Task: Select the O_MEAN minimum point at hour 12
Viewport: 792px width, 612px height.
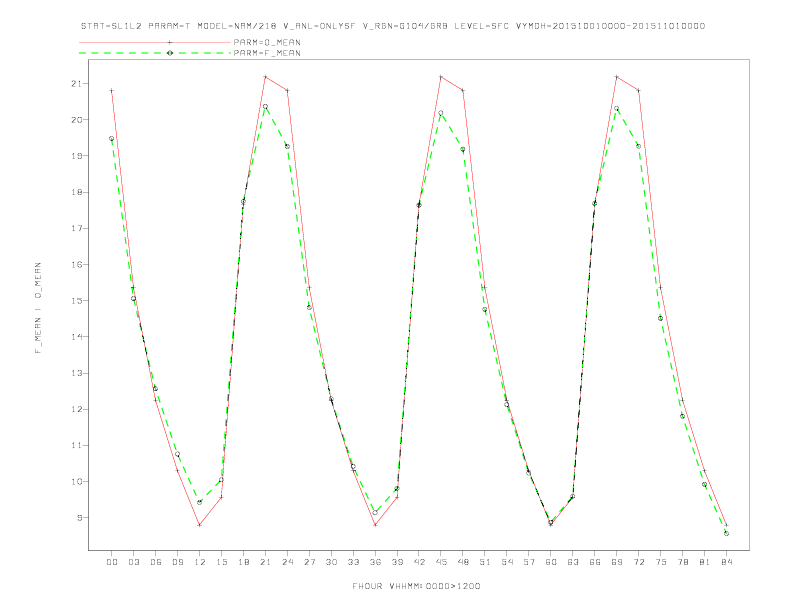Action: 200,525
